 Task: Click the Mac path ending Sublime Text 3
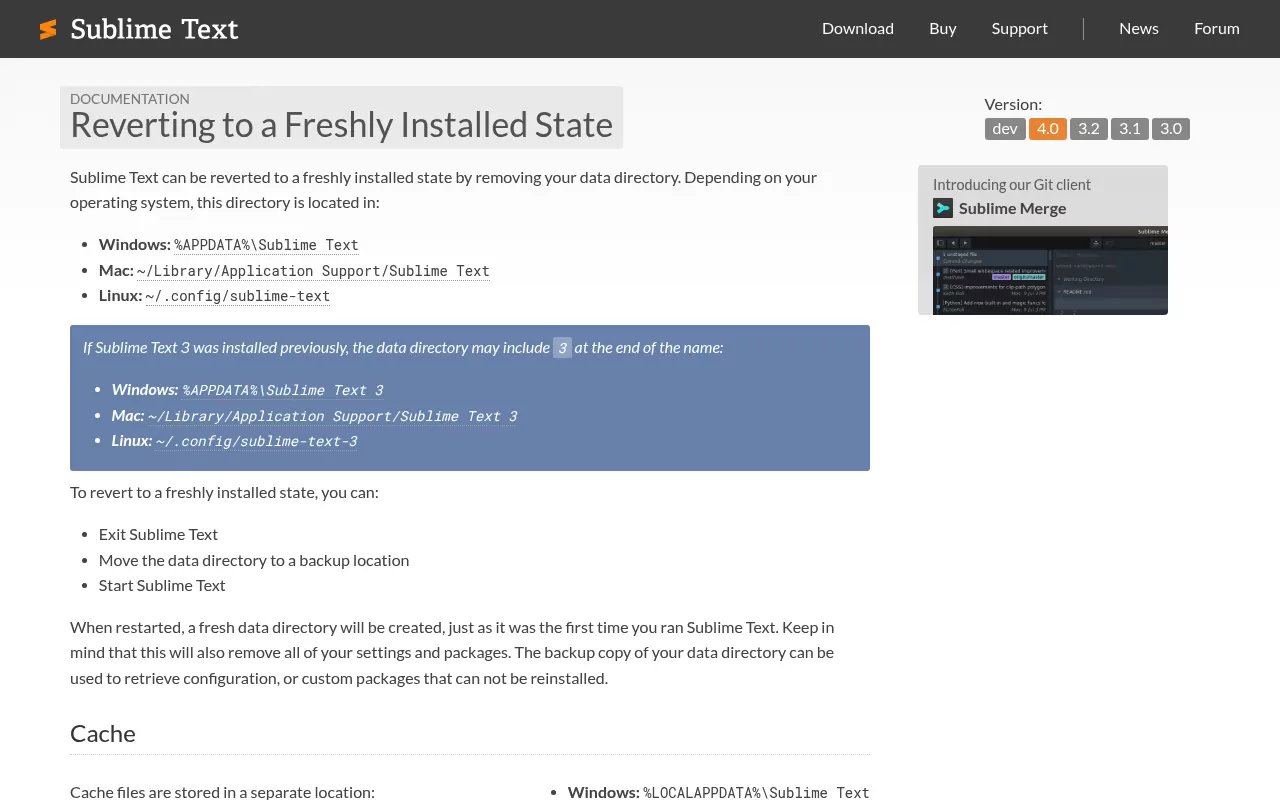333,416
